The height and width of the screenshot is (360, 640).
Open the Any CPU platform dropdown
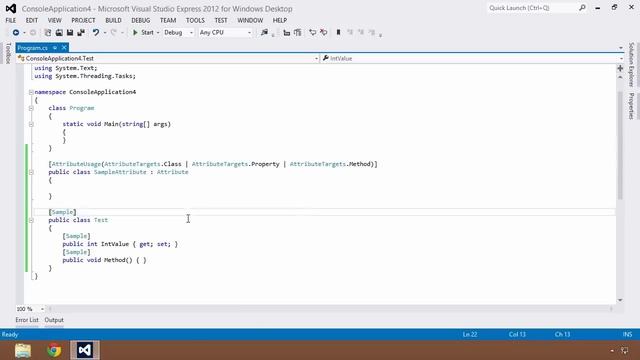(225, 32)
